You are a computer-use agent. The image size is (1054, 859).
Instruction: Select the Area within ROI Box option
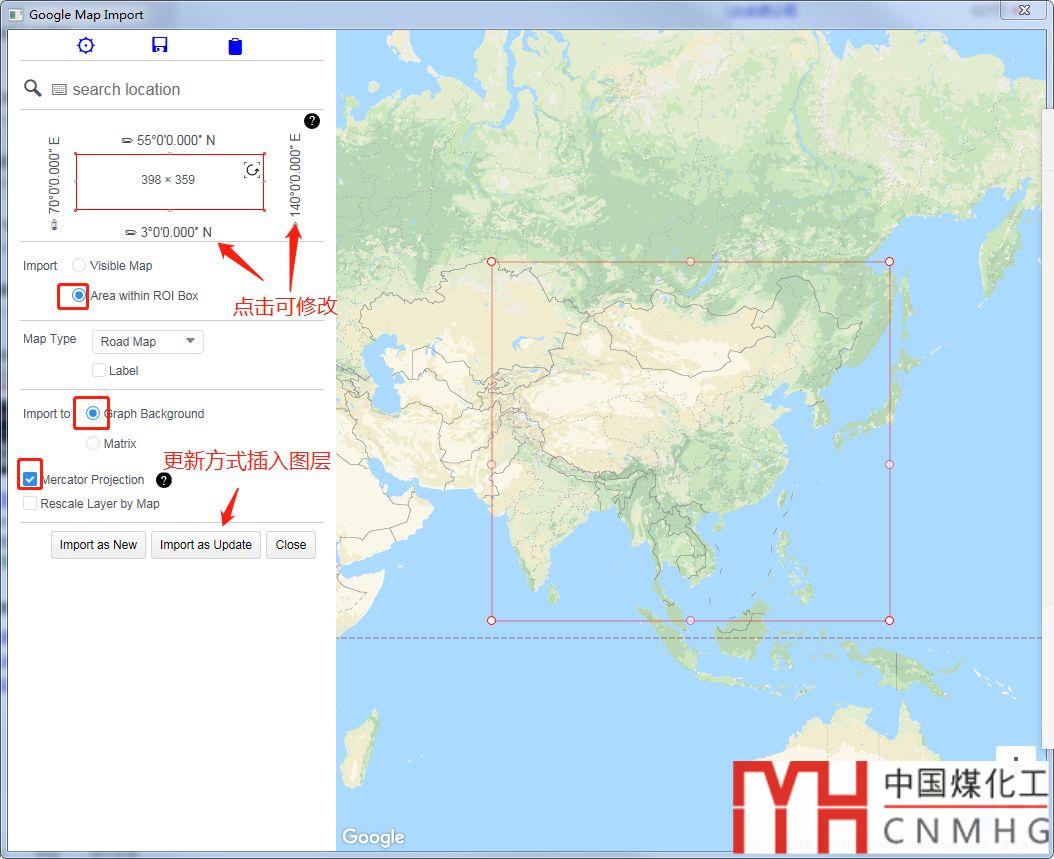tap(79, 296)
